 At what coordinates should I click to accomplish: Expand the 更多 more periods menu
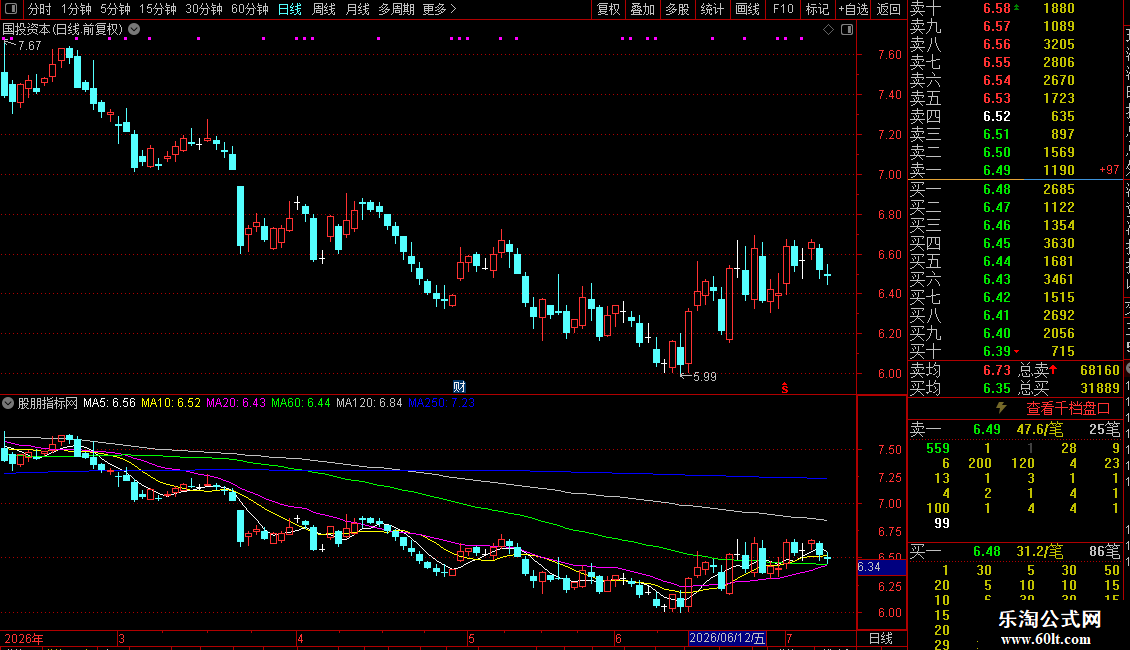coord(439,9)
